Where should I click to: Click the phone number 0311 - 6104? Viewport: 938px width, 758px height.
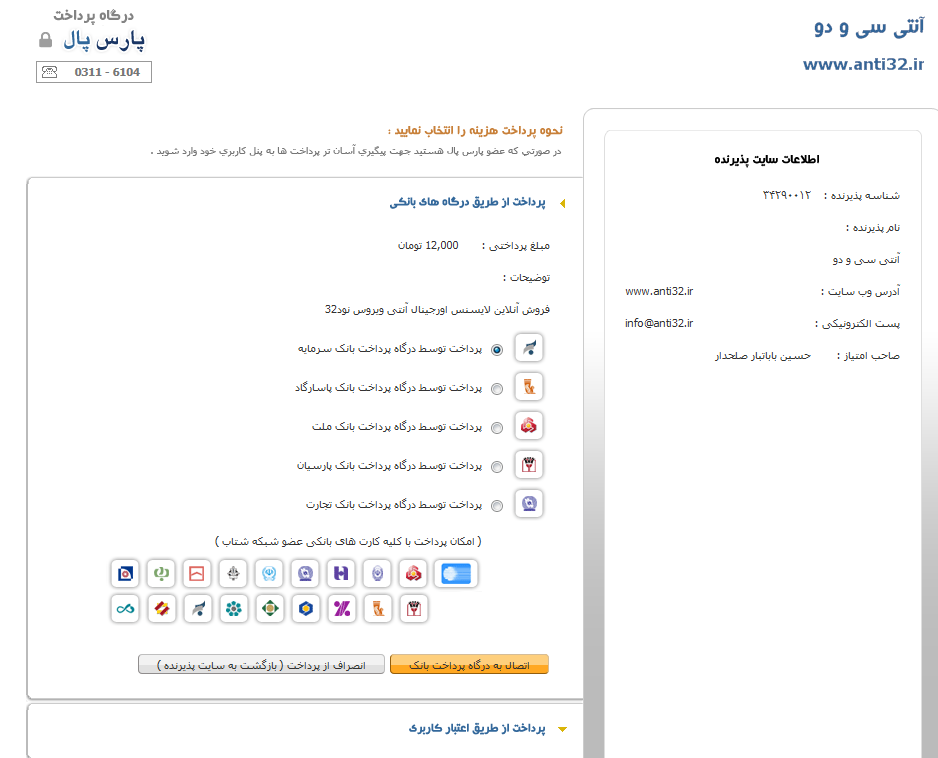coord(107,72)
